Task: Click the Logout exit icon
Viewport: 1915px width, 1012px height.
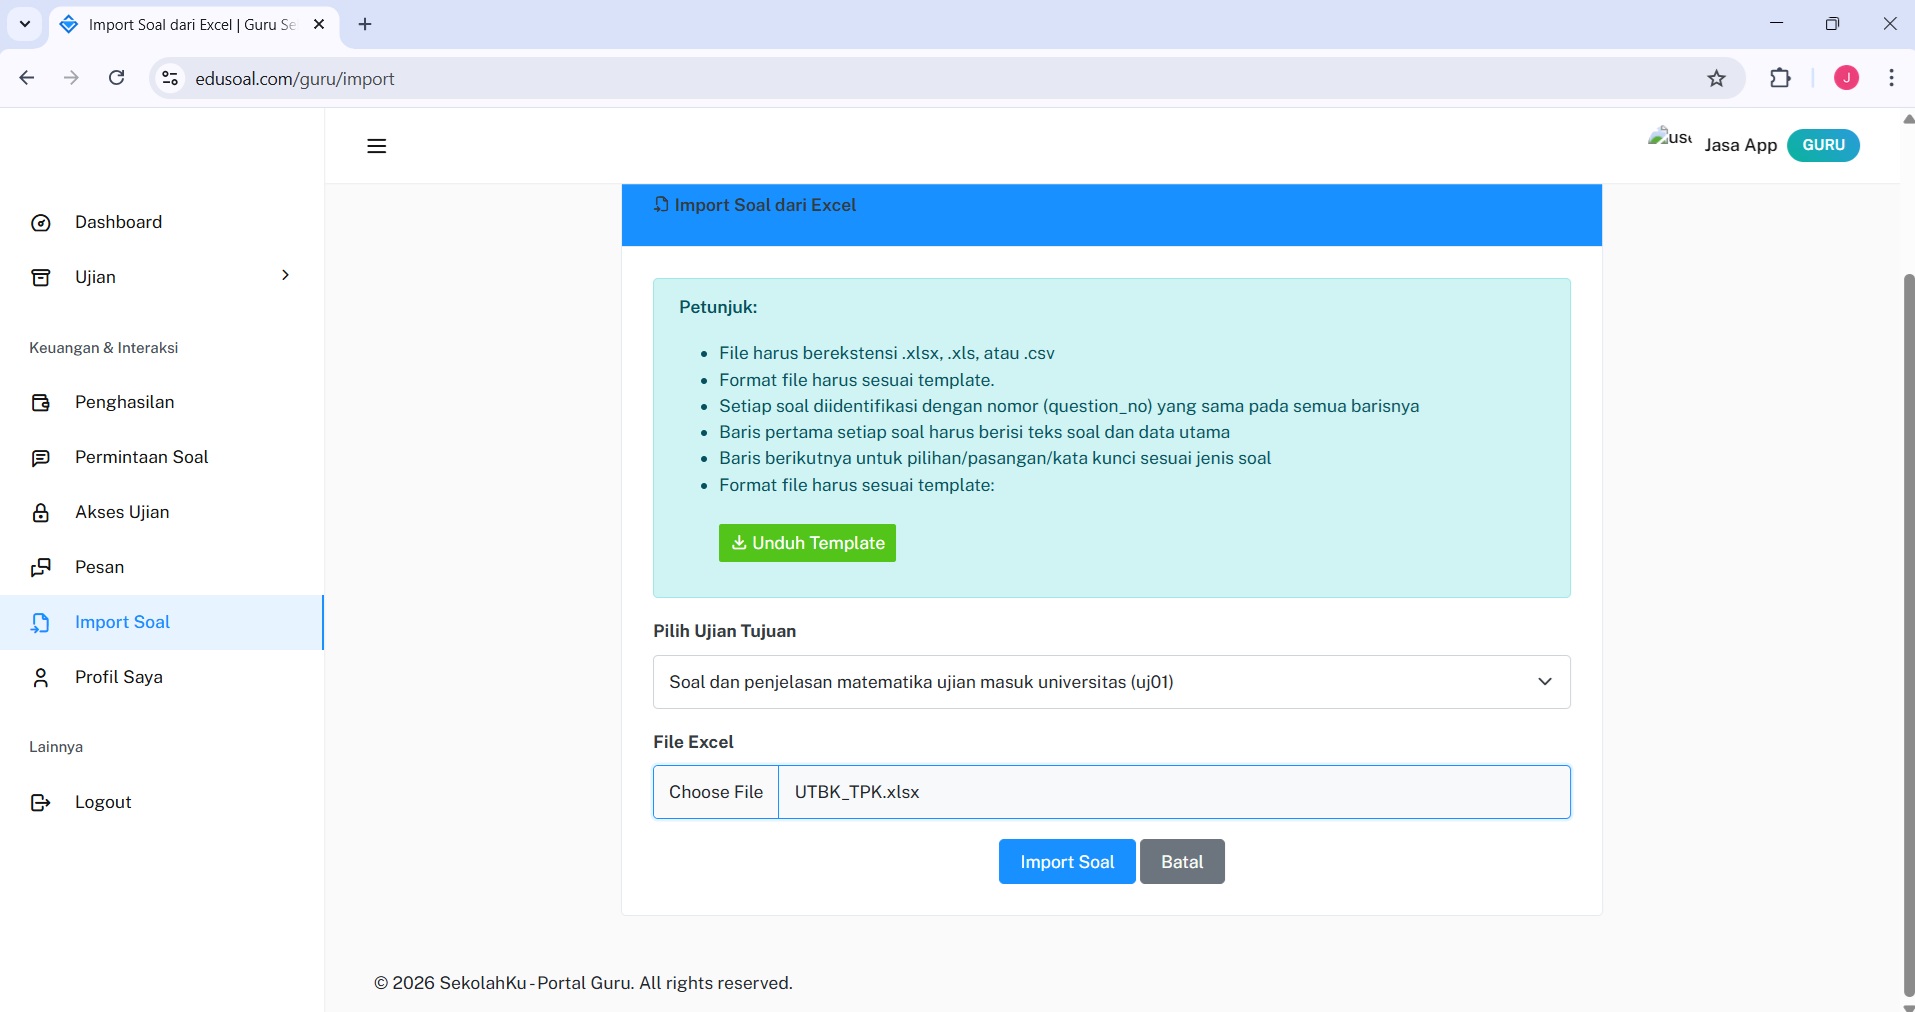Action: 41,803
